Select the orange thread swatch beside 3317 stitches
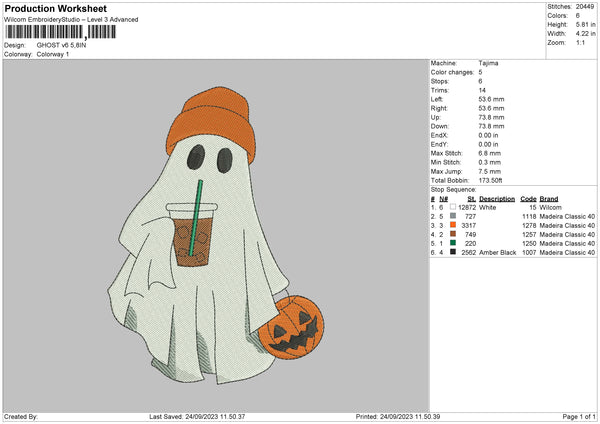 coord(453,225)
